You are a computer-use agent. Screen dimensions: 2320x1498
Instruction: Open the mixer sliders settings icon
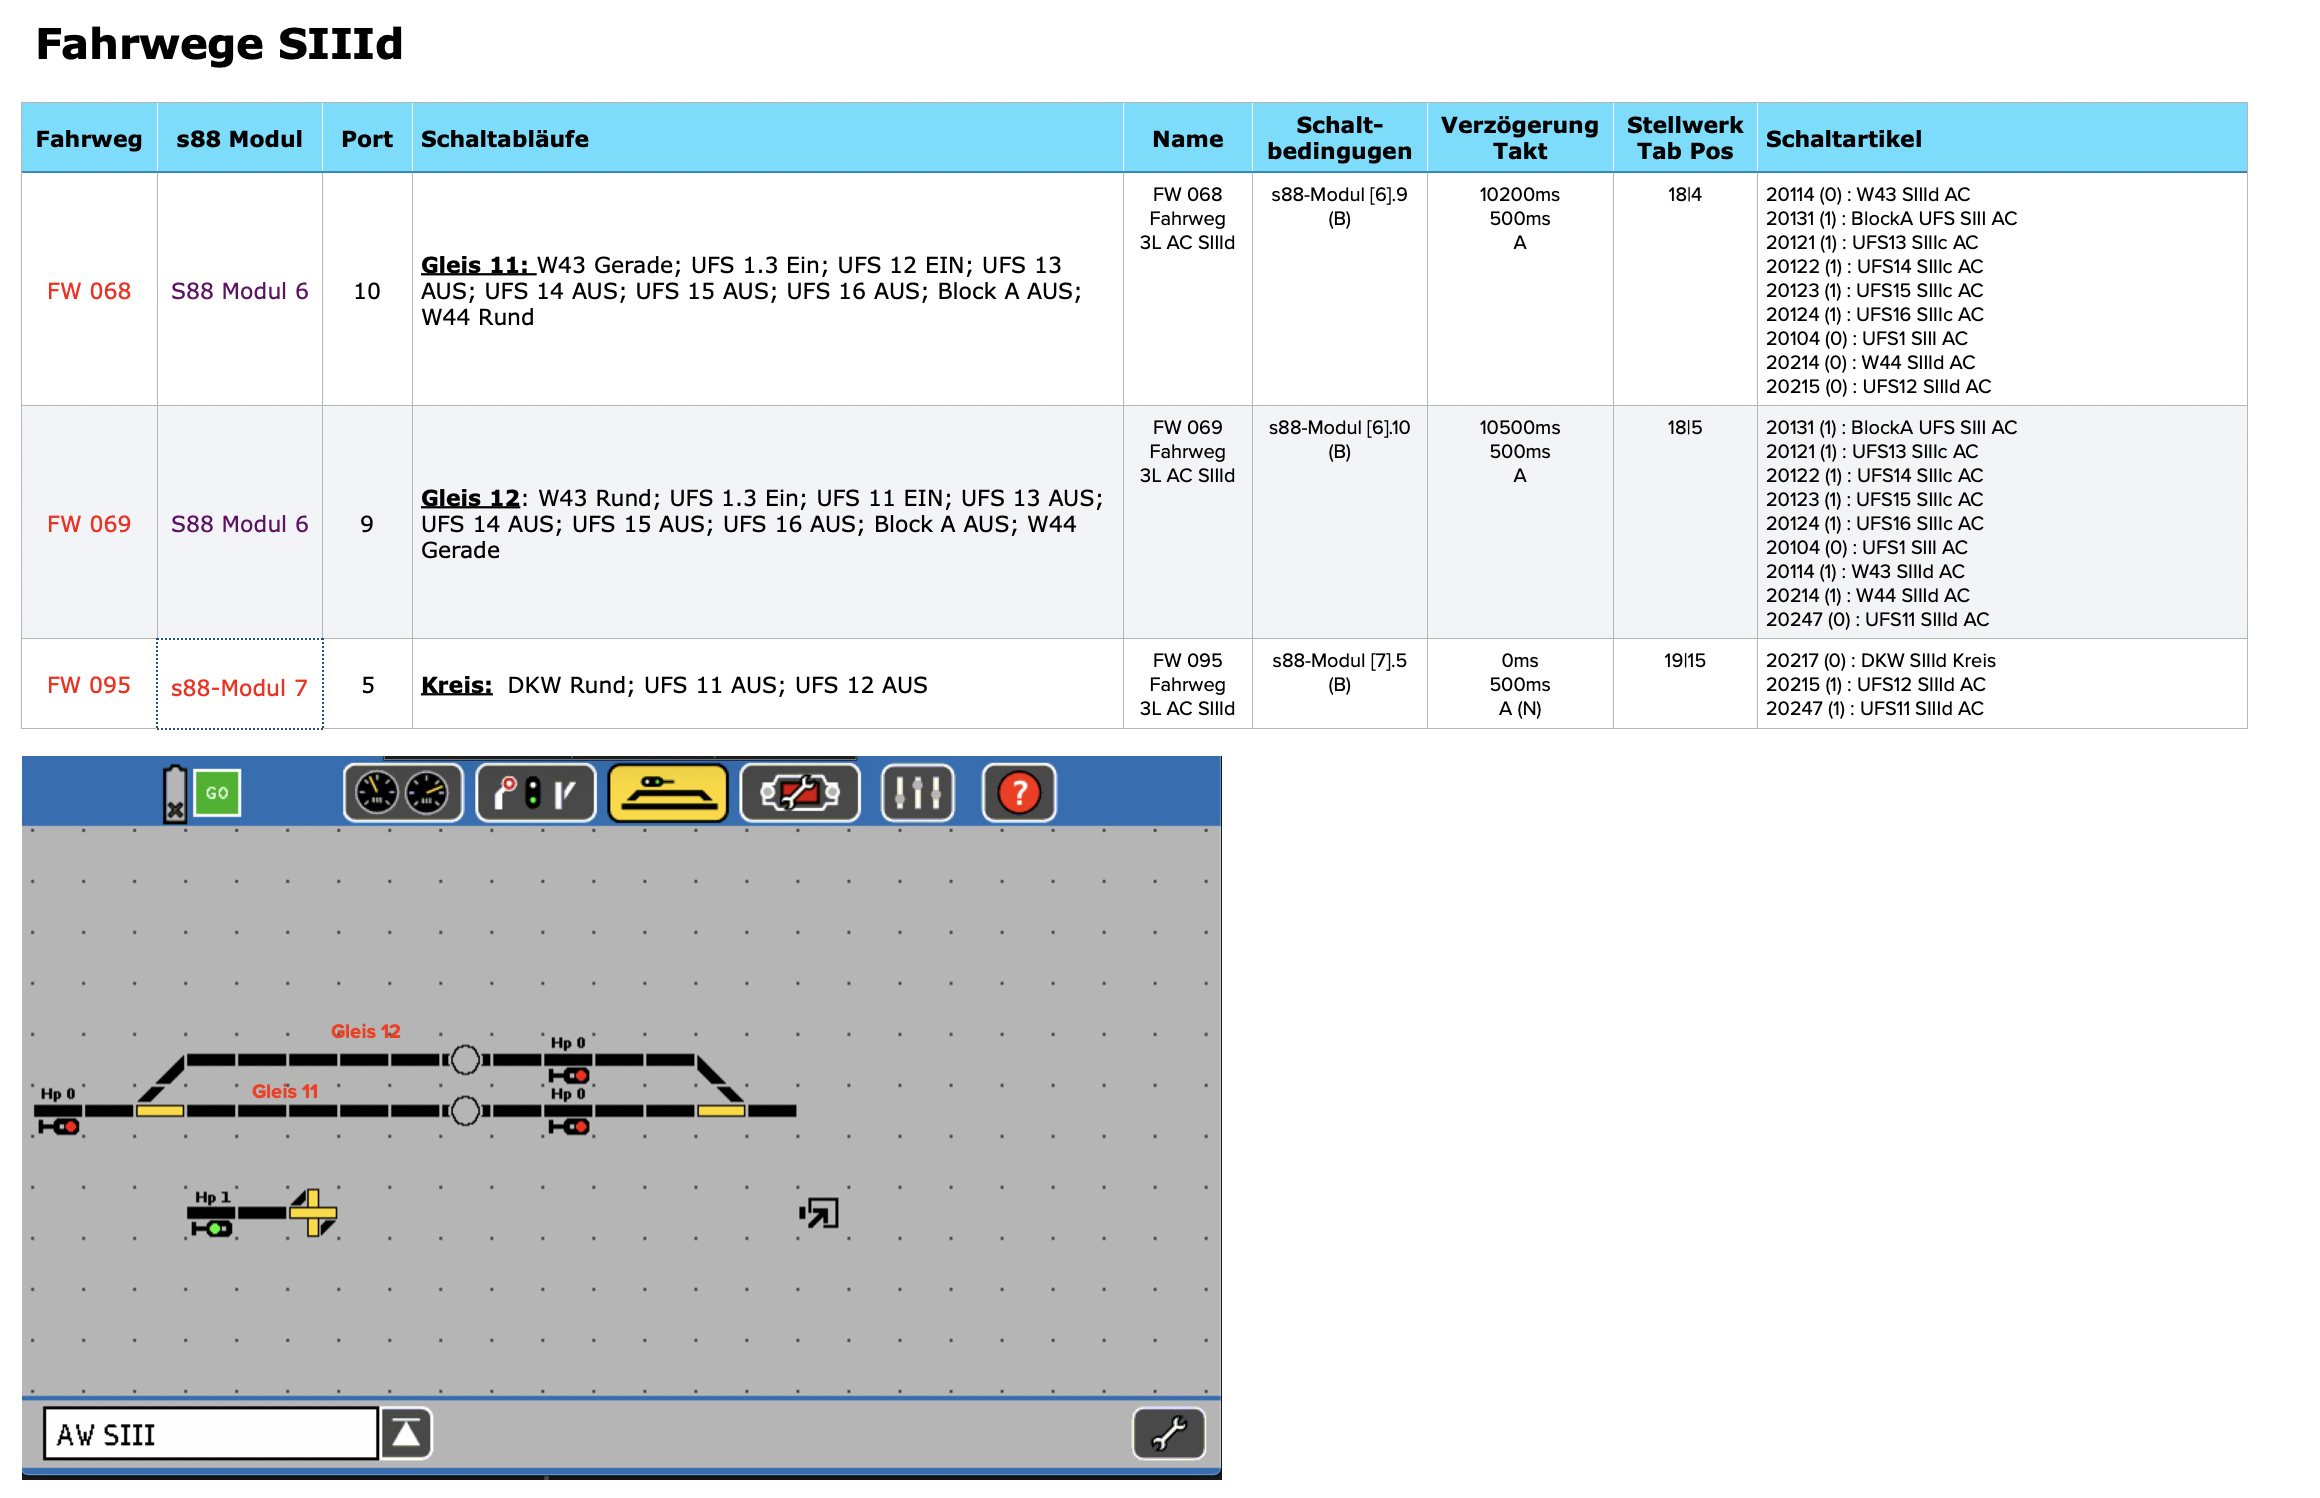pos(917,793)
